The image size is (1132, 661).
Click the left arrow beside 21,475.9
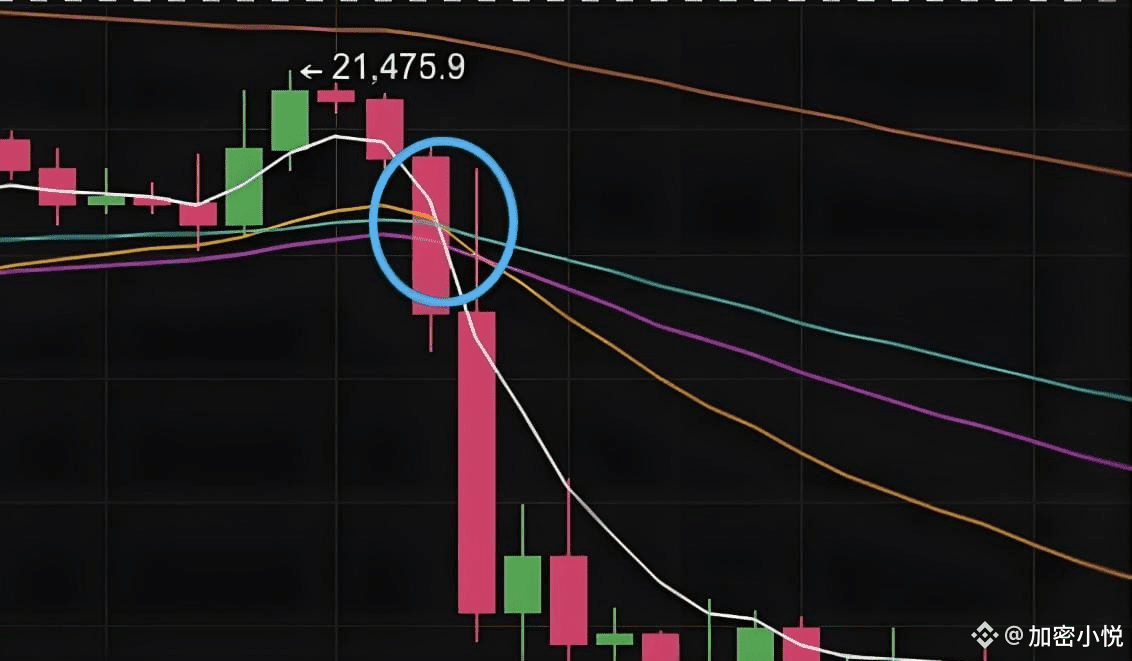click(310, 71)
